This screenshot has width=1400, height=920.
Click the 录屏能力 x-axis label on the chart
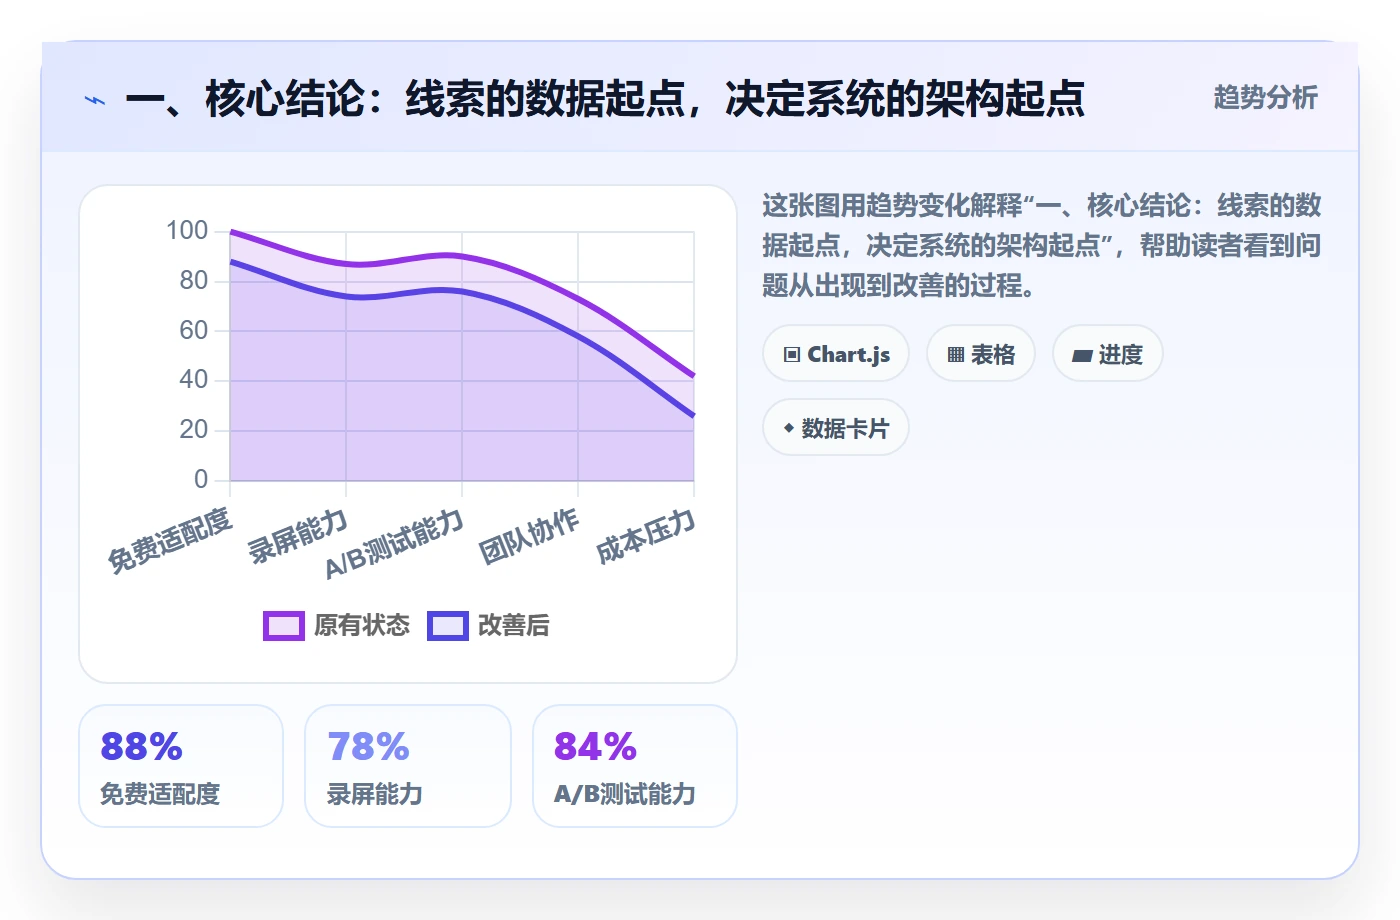point(298,536)
